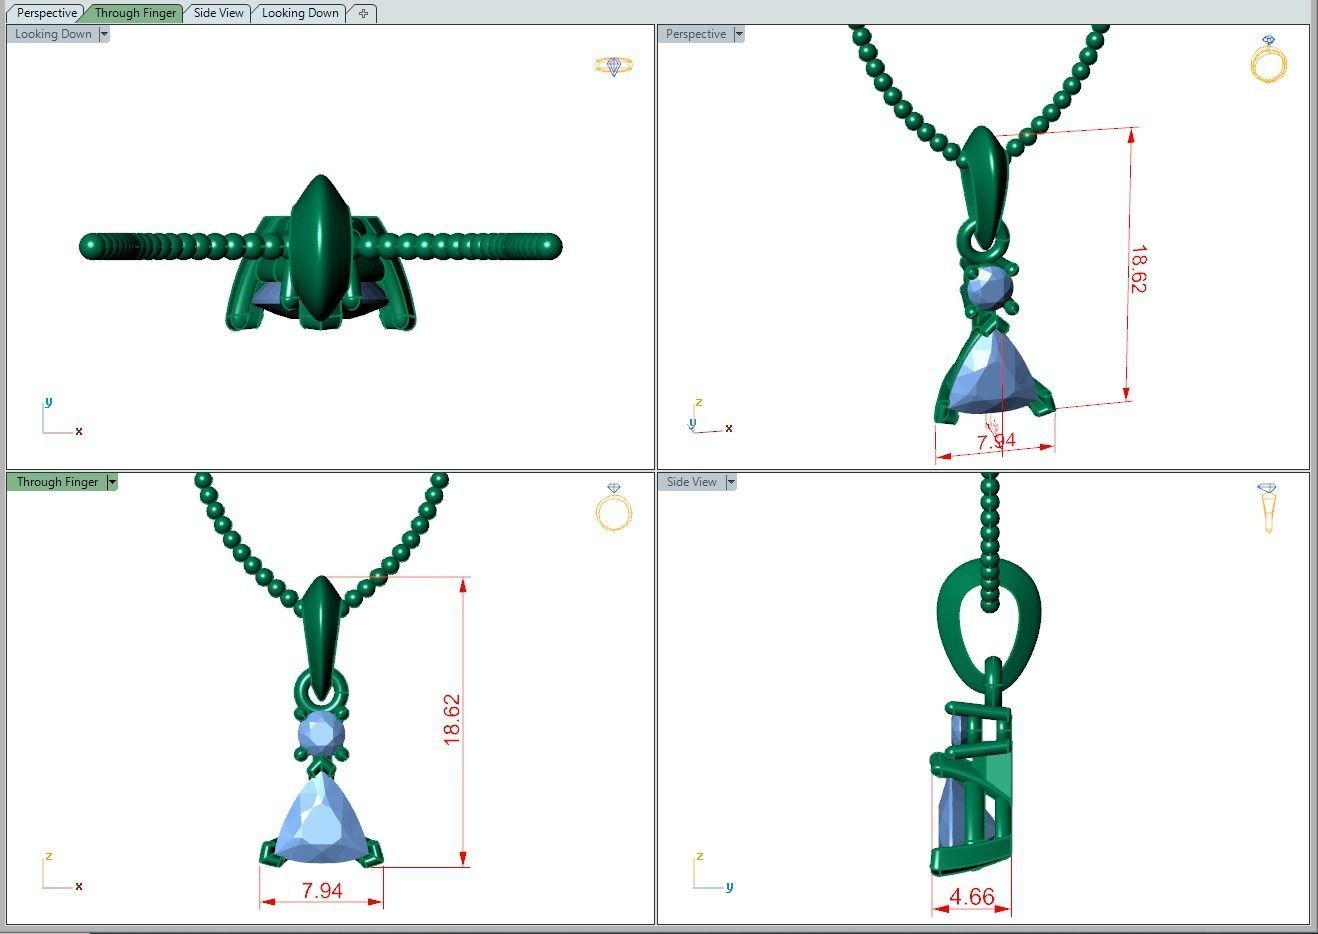
Task: Open the Side View viewport dropdown arrow
Action: (731, 482)
